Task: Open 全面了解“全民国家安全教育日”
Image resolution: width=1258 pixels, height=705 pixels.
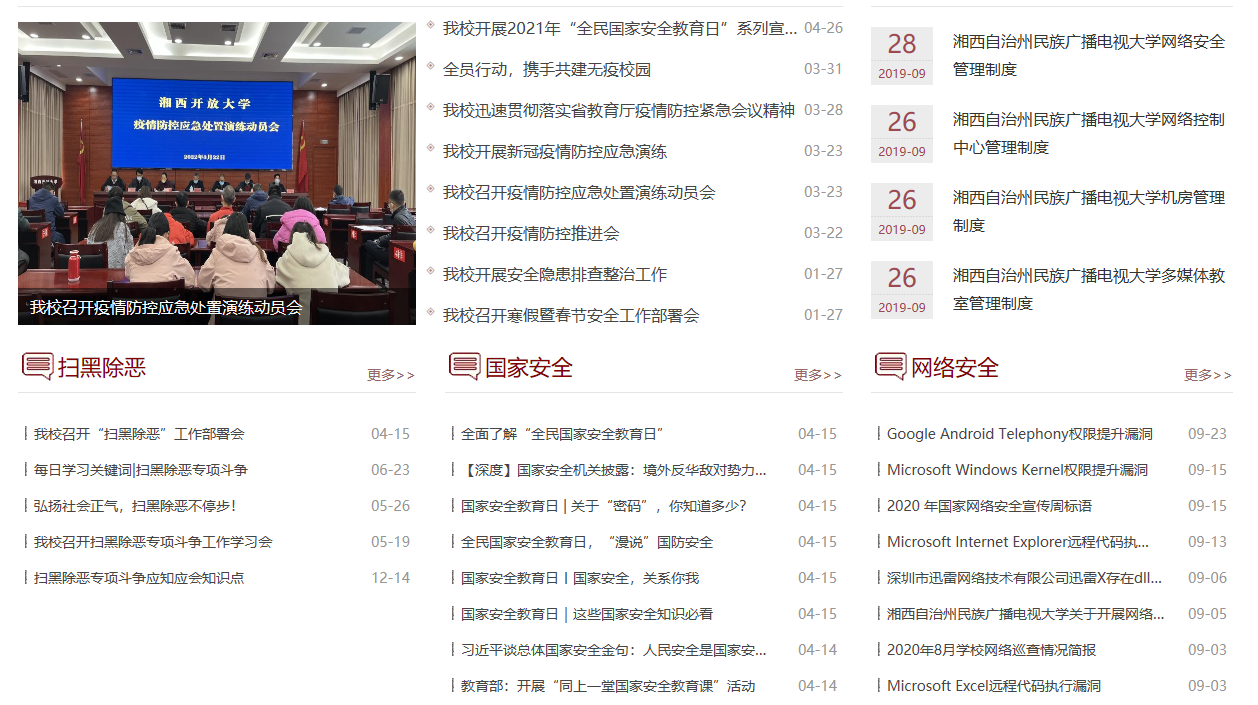Action: click(x=563, y=434)
